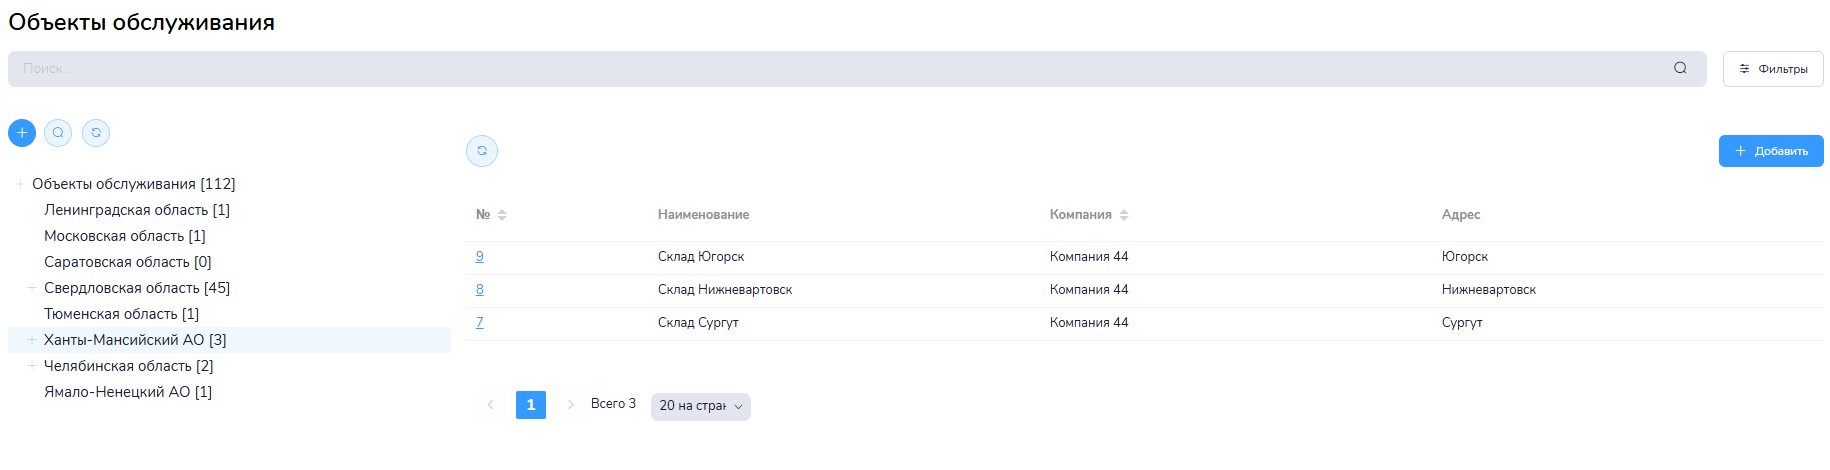The image size is (1830, 470).
Task: Go to the previous page arrow
Action: (x=490, y=405)
